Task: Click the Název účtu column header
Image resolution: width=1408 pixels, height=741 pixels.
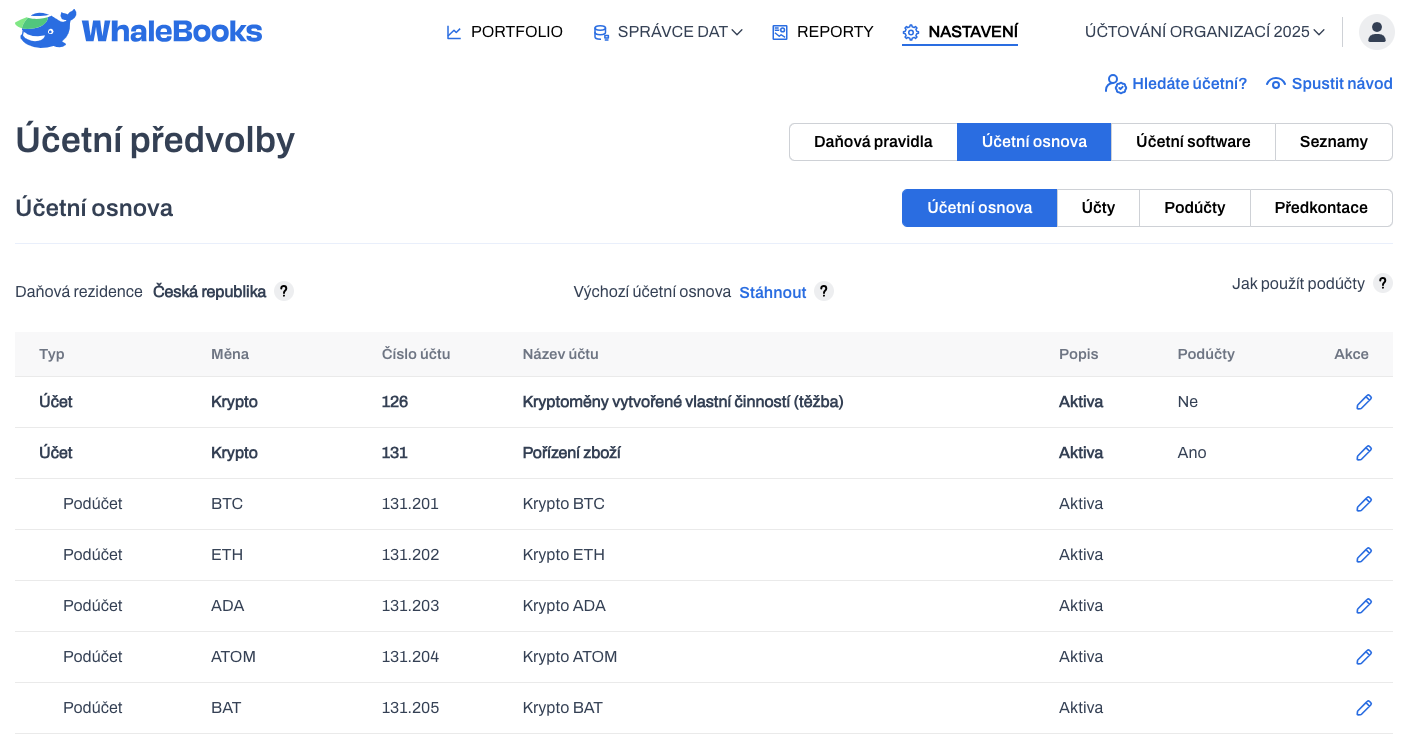Action: [560, 354]
